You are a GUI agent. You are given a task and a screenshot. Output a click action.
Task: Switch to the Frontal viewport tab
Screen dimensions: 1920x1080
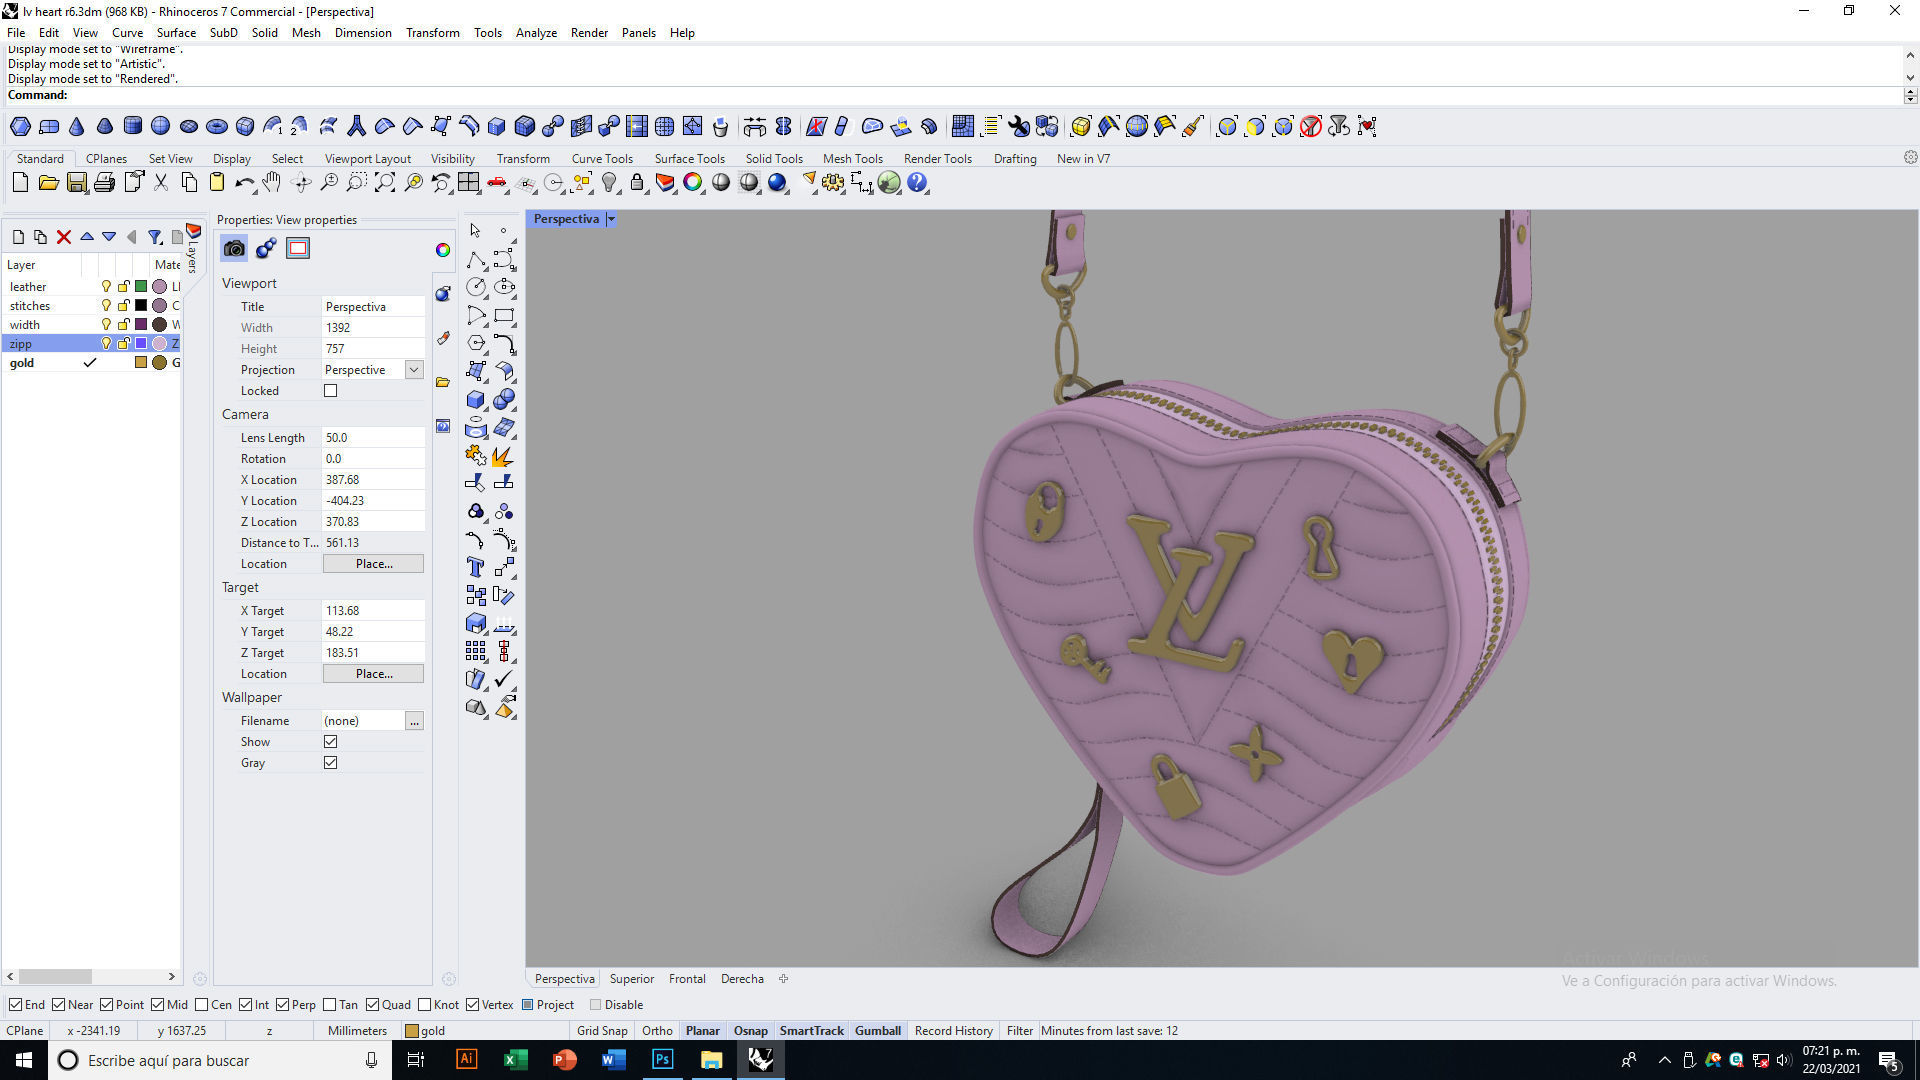click(x=687, y=979)
